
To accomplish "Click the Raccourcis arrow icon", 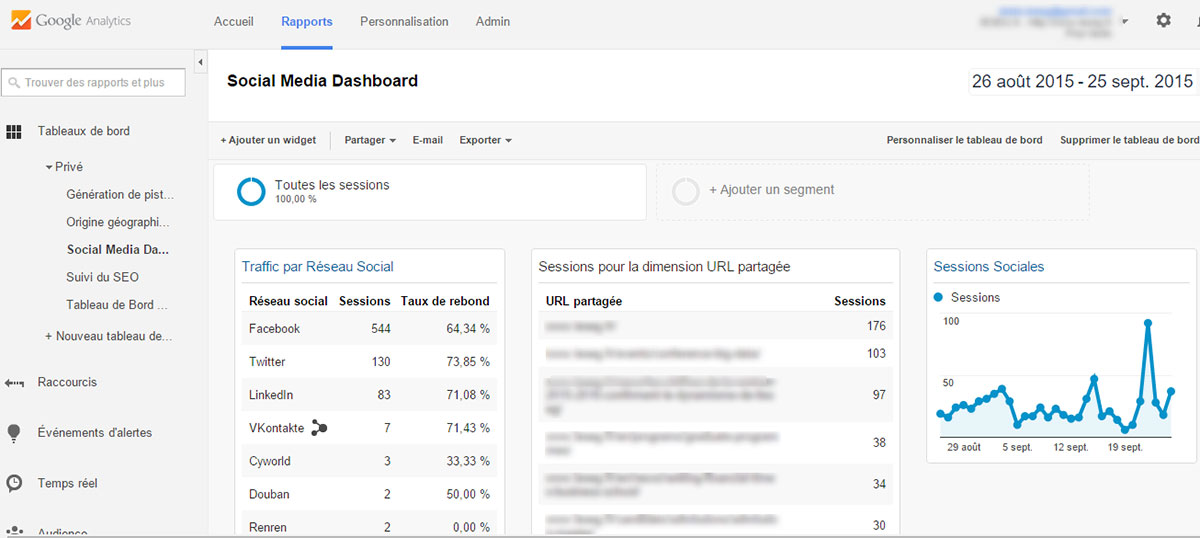I will point(14,382).
